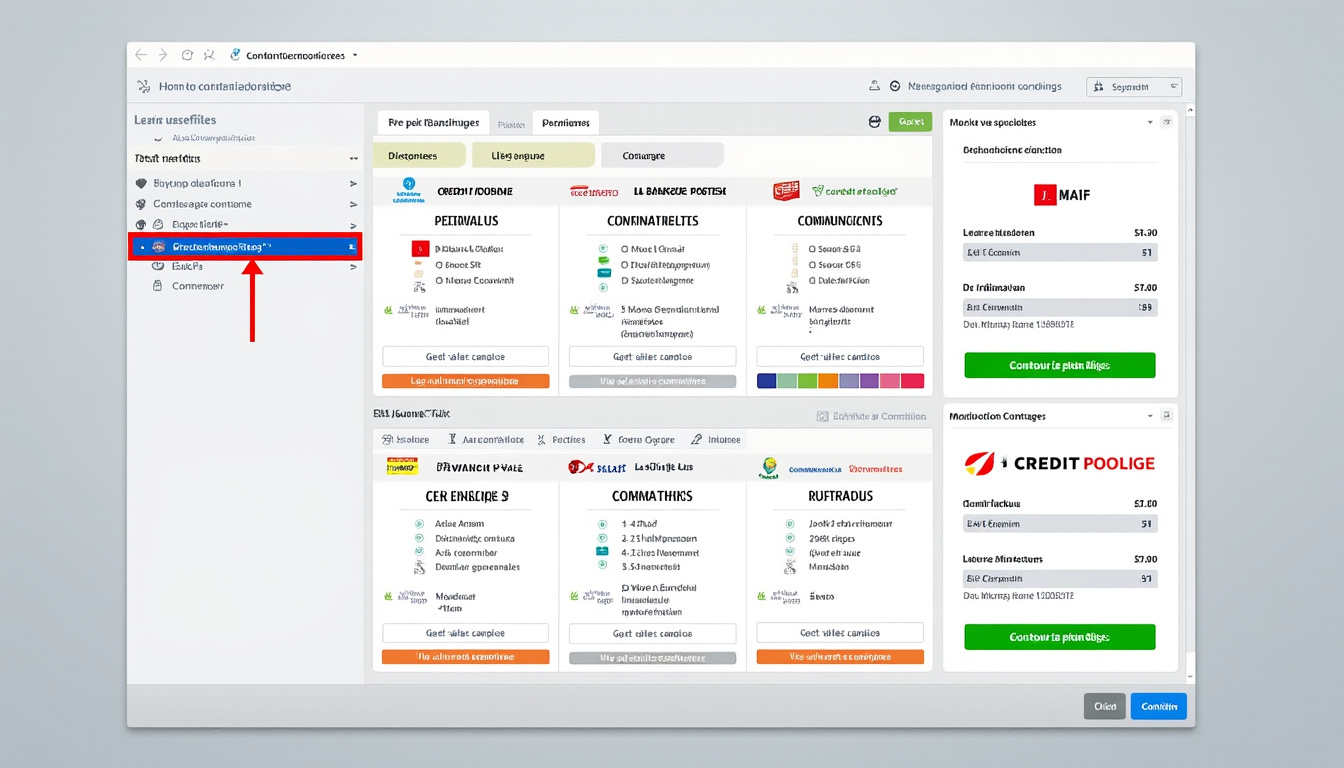
Task: Click the lock icon beside 'Connenoer'
Action: (x=157, y=286)
